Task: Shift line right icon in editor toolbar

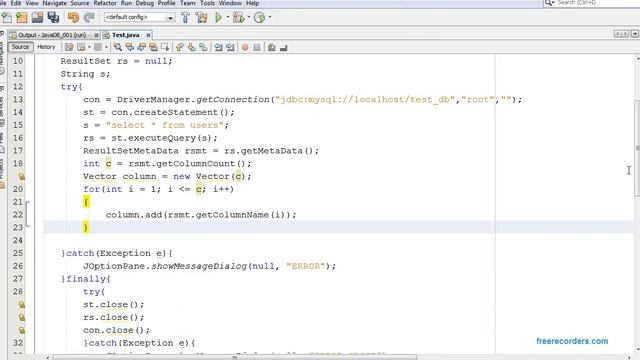Action: tap(231, 47)
